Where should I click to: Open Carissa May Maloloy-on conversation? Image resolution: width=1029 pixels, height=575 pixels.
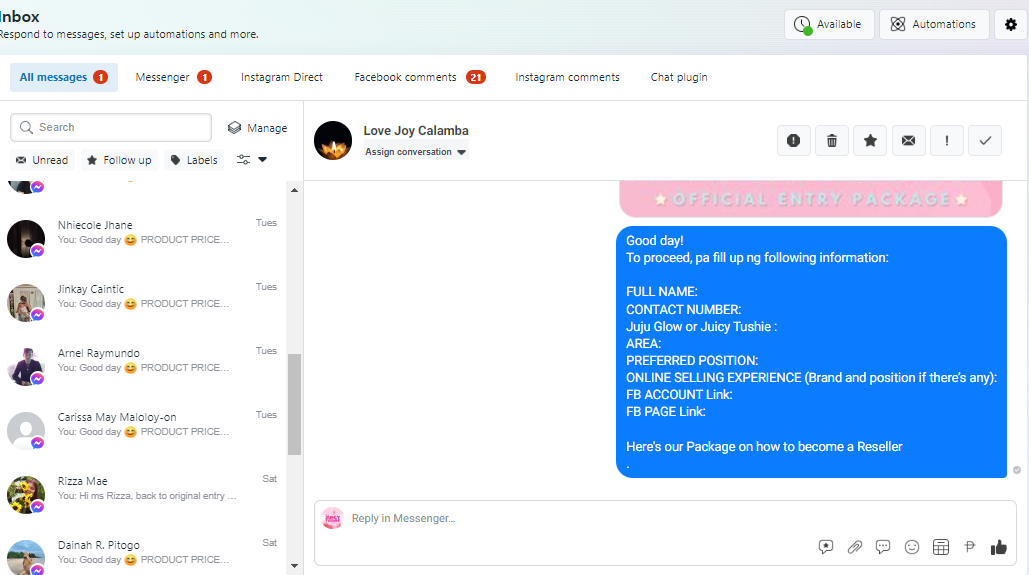(143, 431)
